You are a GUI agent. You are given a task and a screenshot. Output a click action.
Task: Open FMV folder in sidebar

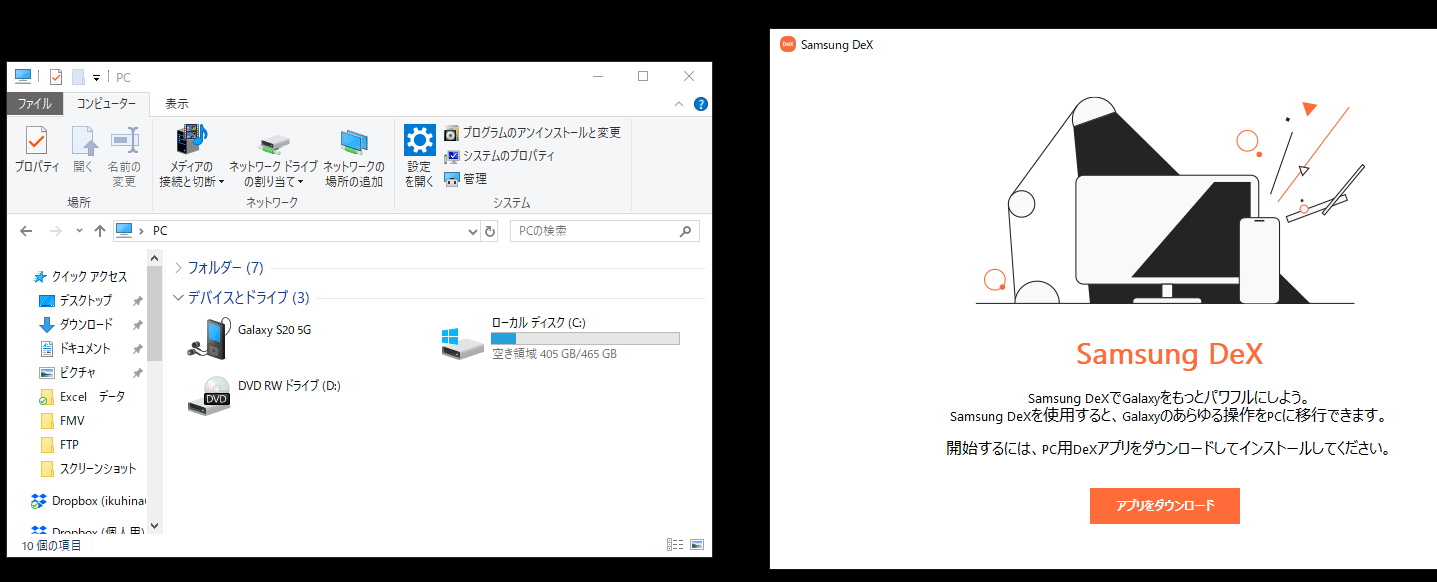(x=62, y=421)
